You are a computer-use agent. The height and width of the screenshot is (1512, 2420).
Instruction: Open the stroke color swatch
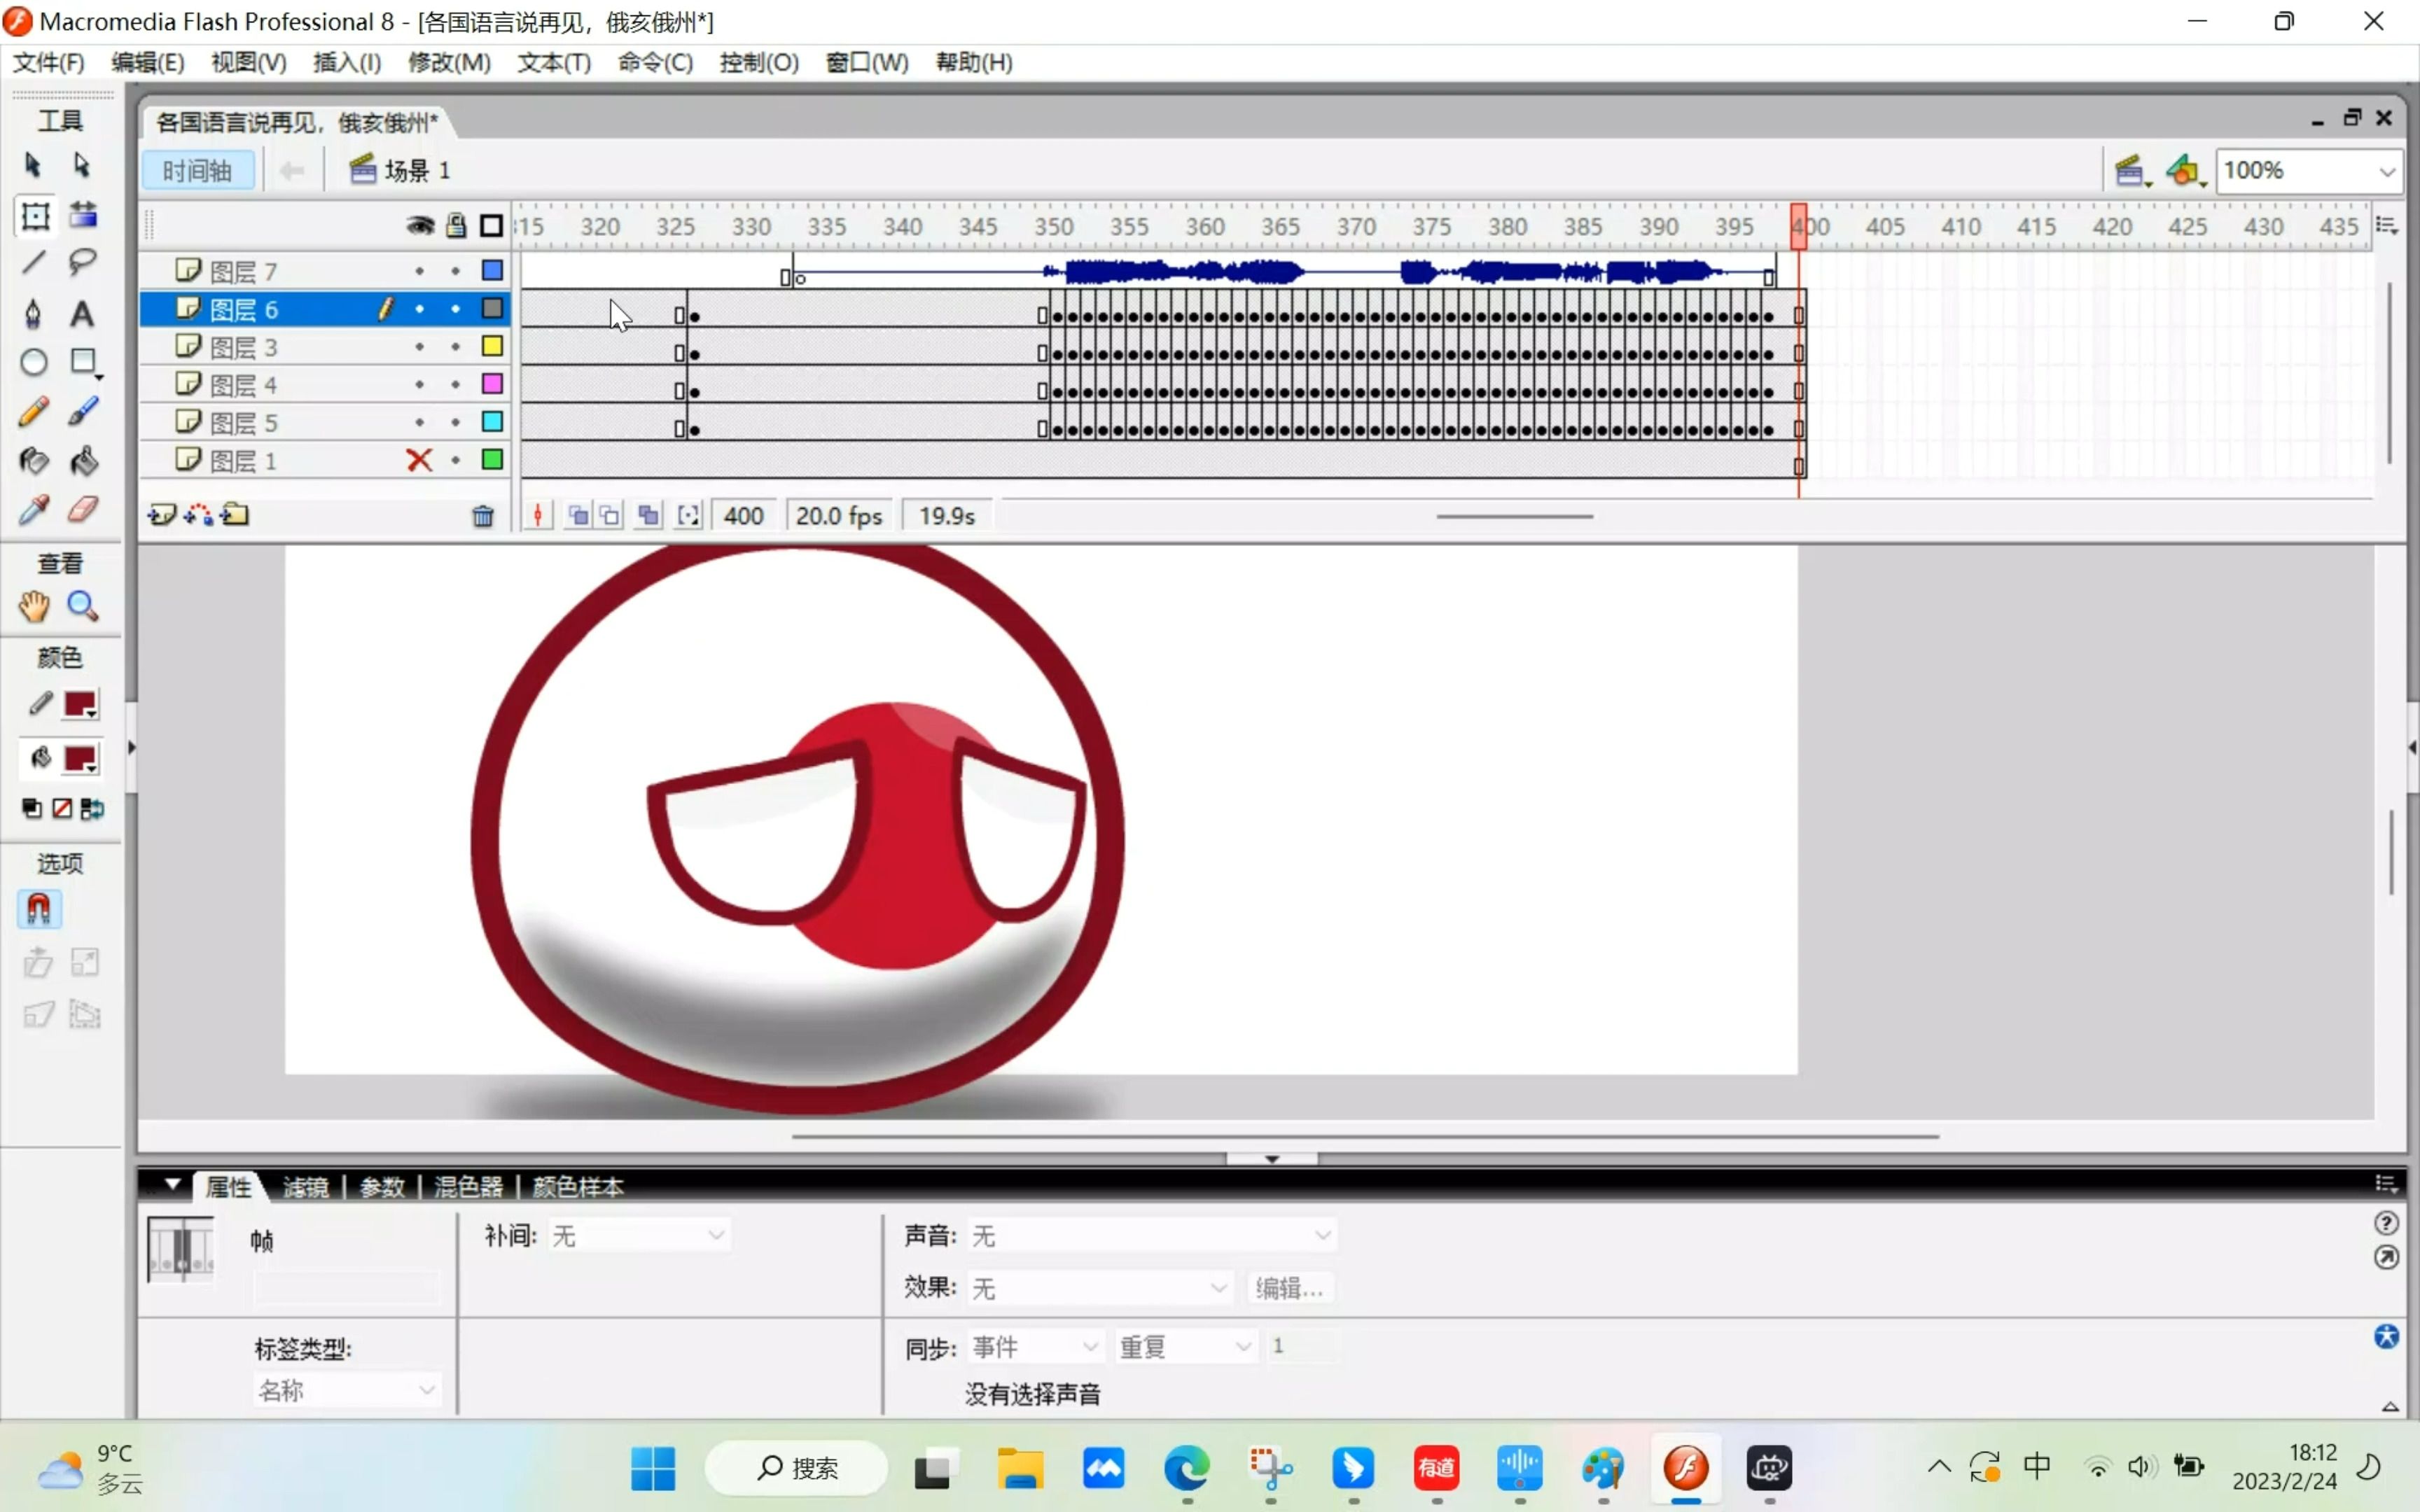[x=80, y=704]
